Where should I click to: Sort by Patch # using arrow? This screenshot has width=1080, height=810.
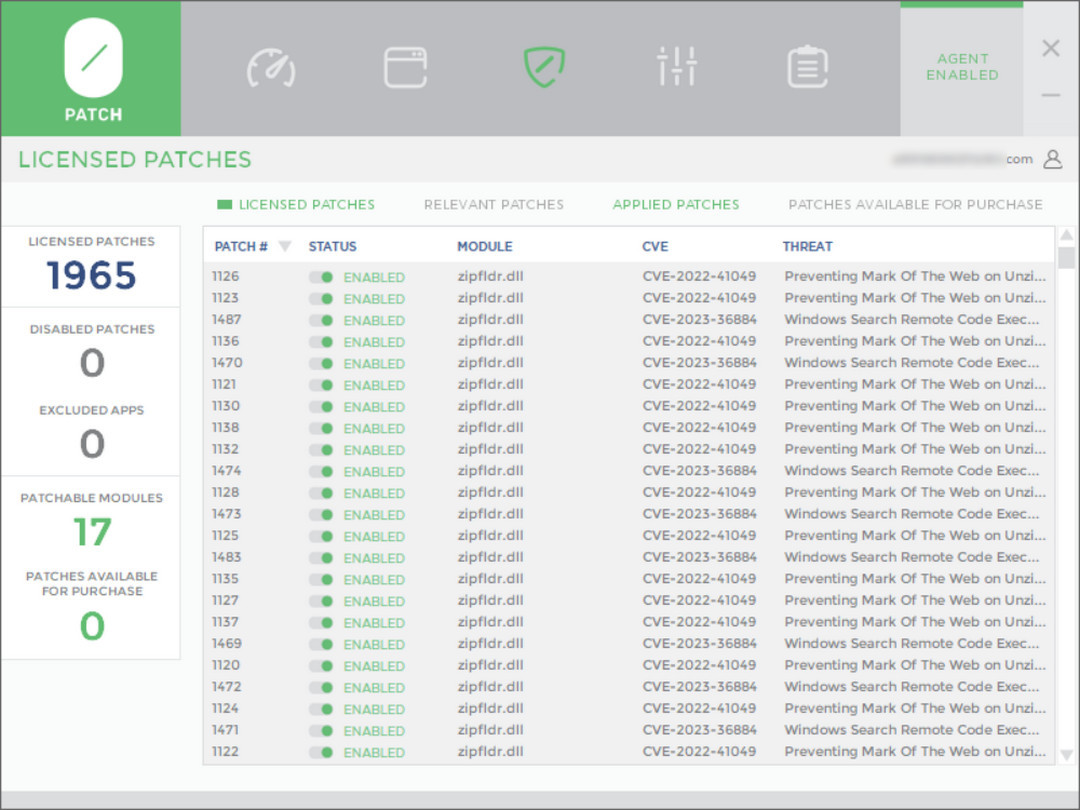click(x=285, y=247)
